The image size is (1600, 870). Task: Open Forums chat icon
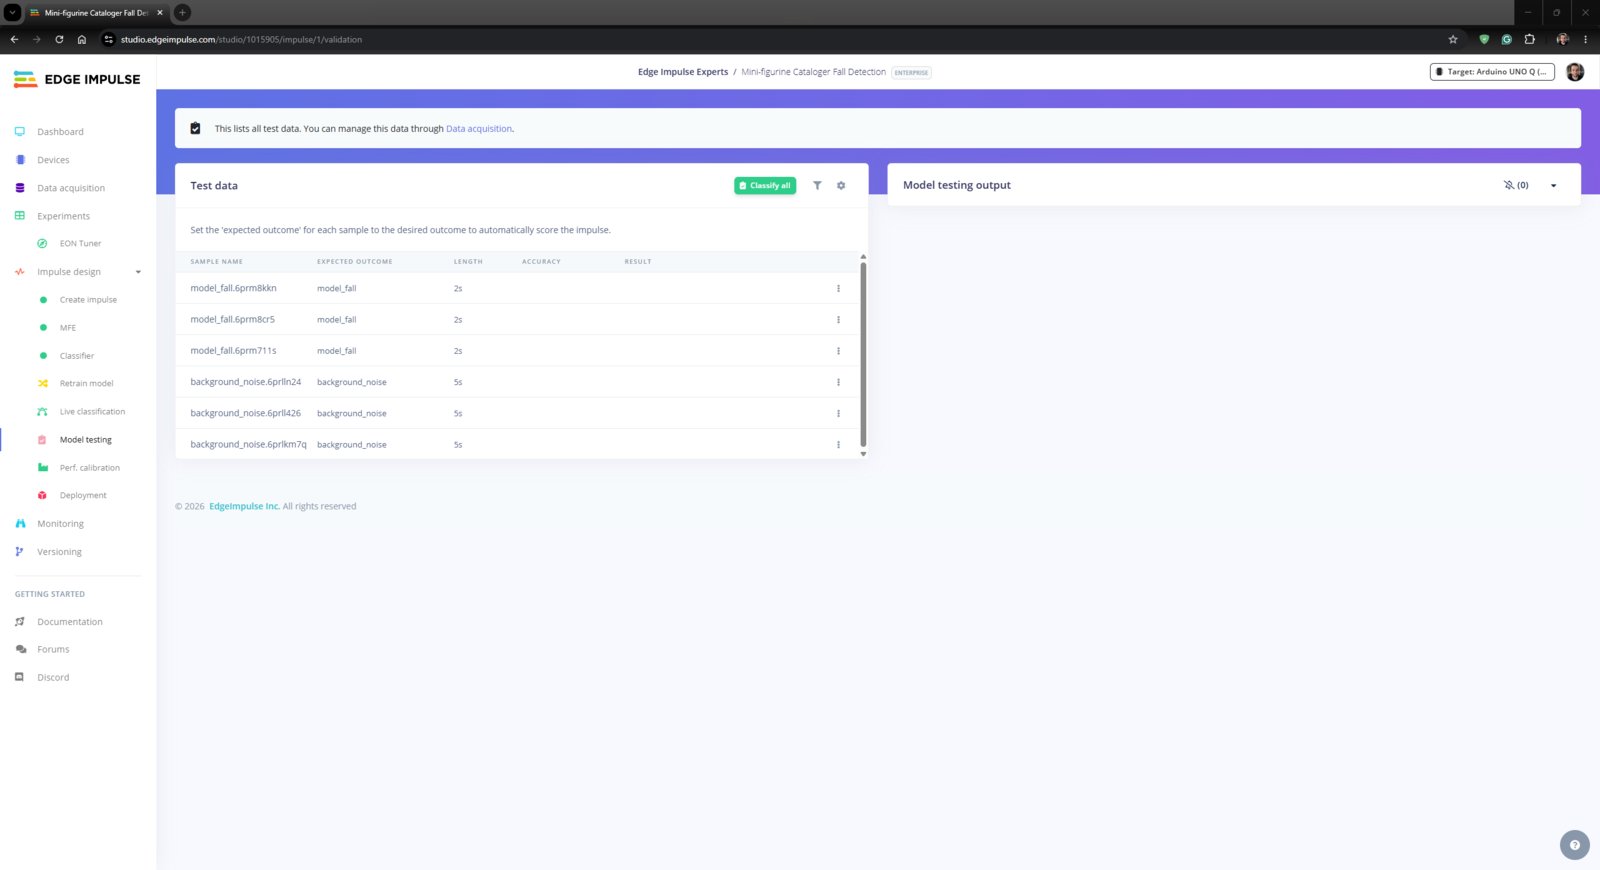[x=20, y=650]
